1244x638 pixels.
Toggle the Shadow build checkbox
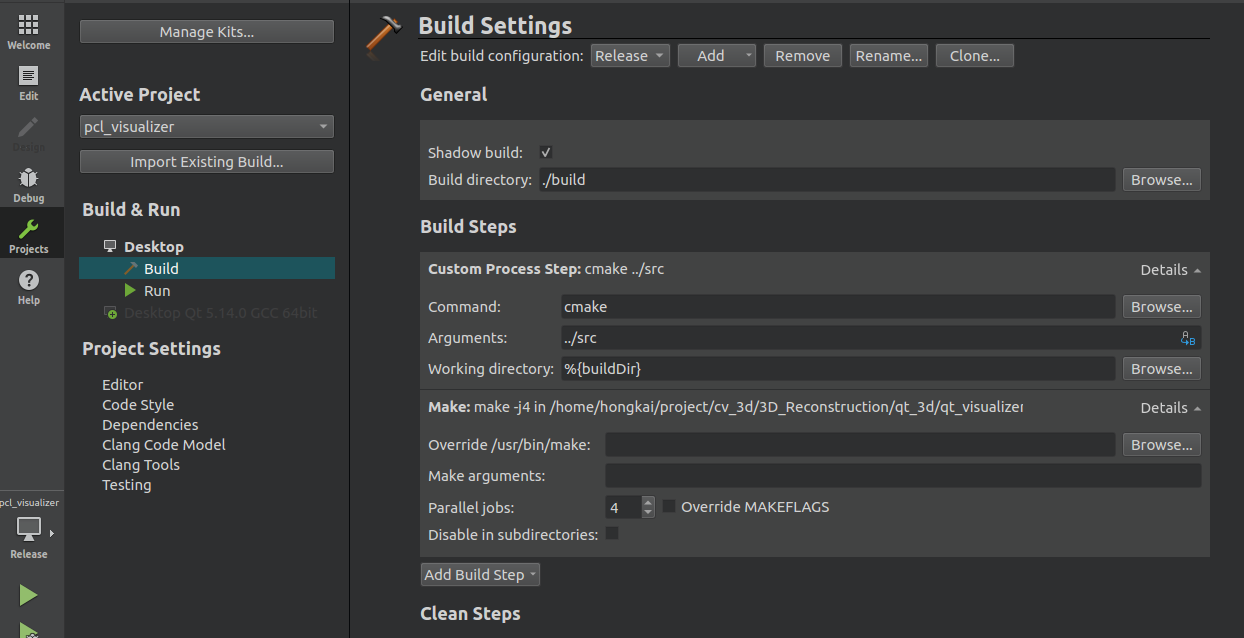546,153
